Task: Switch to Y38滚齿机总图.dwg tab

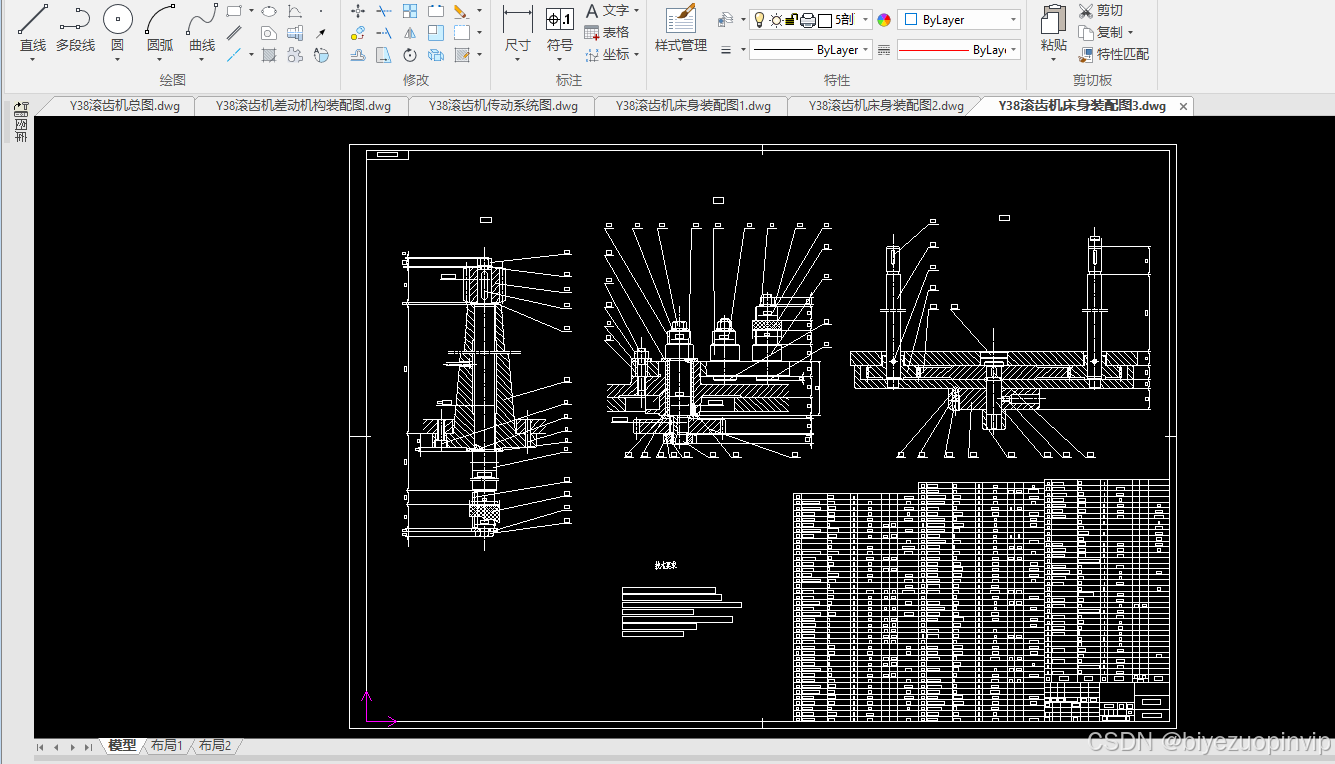Action: click(x=124, y=106)
